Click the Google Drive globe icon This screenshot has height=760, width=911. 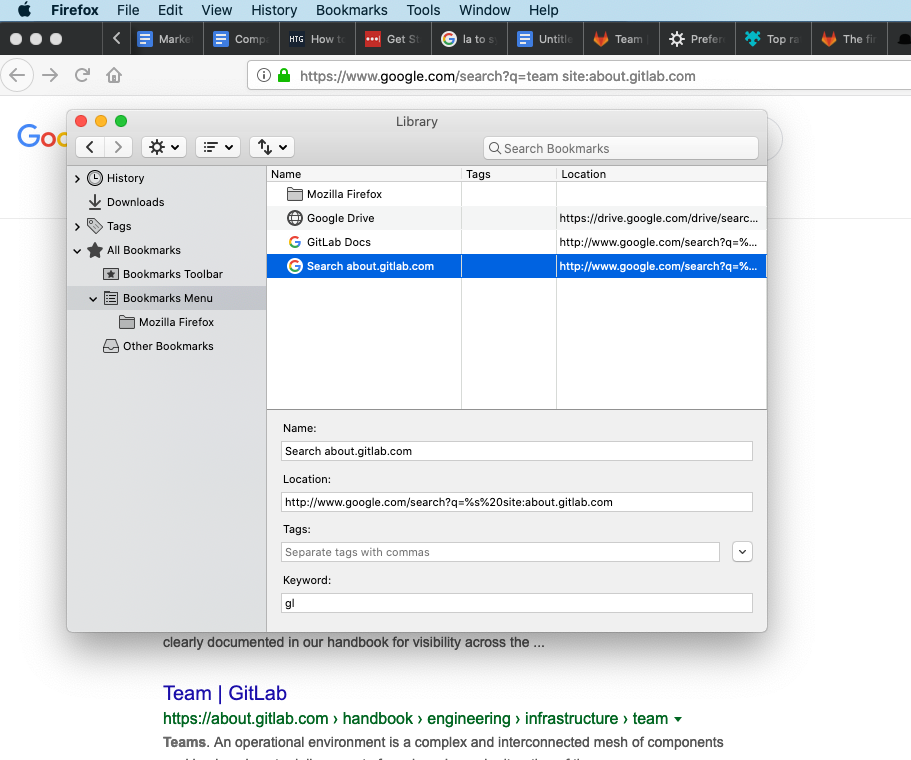(x=295, y=218)
